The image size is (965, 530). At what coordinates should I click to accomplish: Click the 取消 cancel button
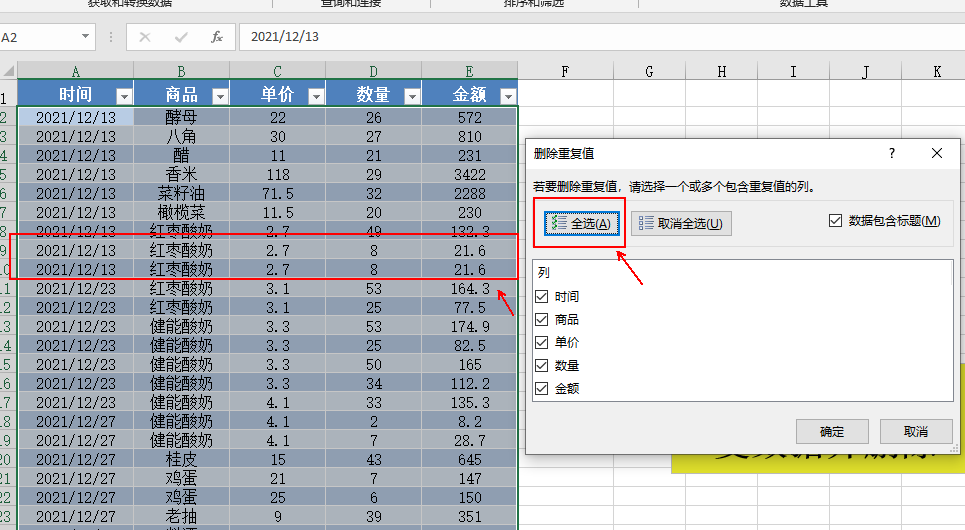[916, 432]
